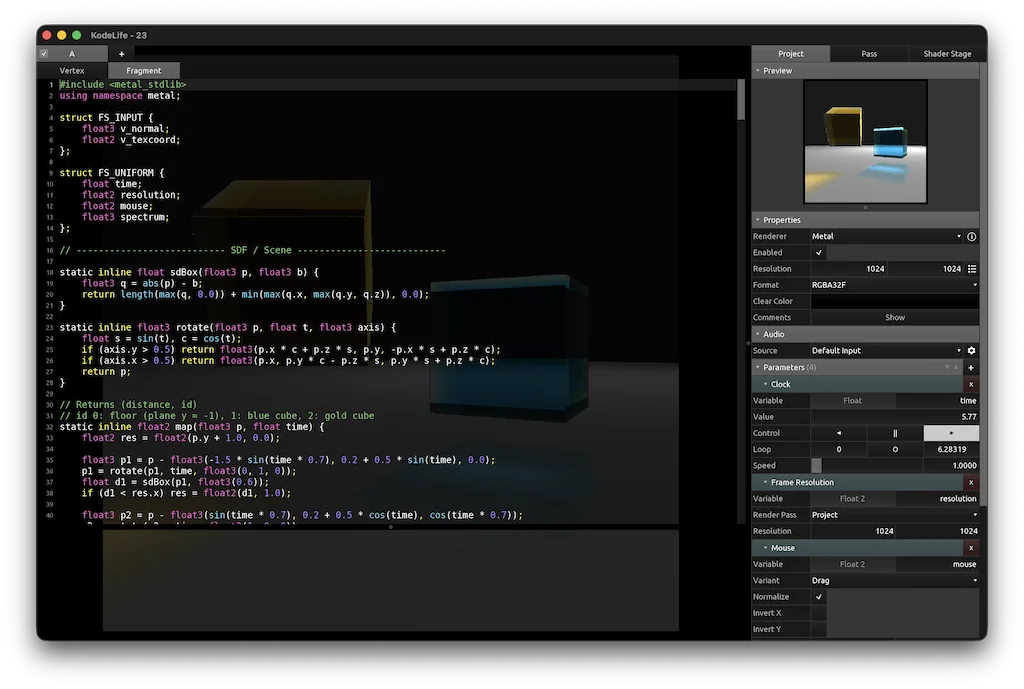The width and height of the screenshot is (1024, 689).
Task: Switch to the Pass tab
Action: (869, 54)
